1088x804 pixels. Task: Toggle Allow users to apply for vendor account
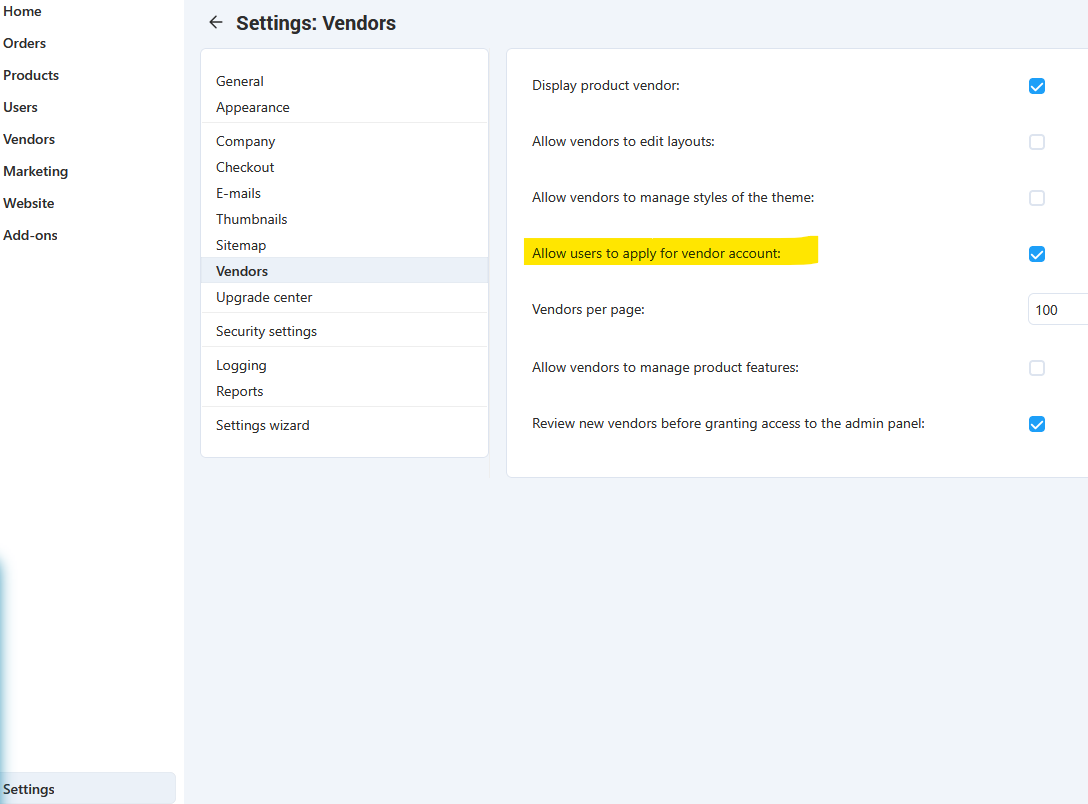point(1037,254)
